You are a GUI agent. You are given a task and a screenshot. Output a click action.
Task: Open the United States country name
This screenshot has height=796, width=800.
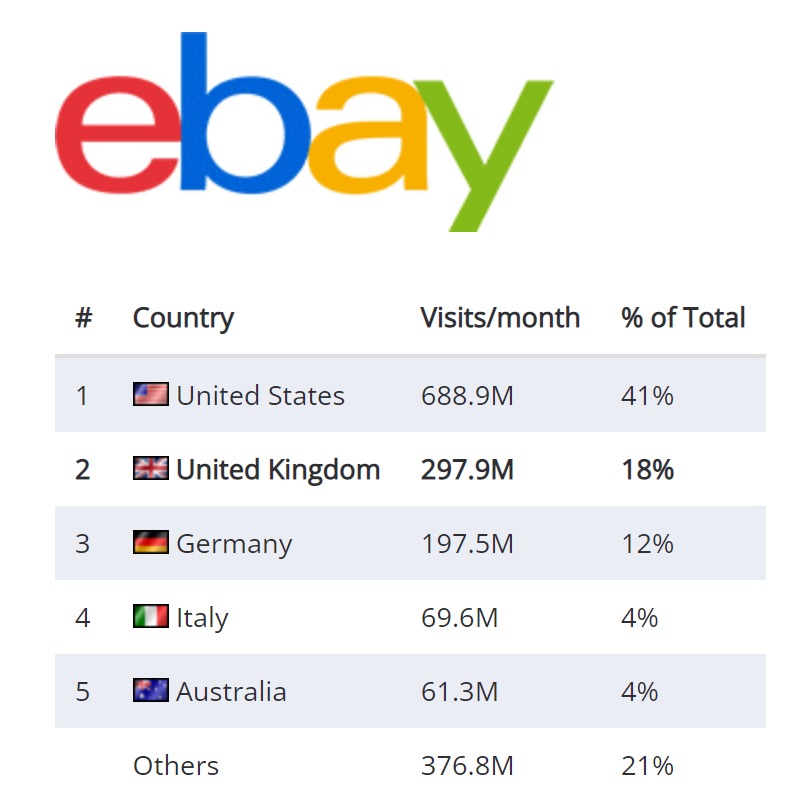pos(261,395)
